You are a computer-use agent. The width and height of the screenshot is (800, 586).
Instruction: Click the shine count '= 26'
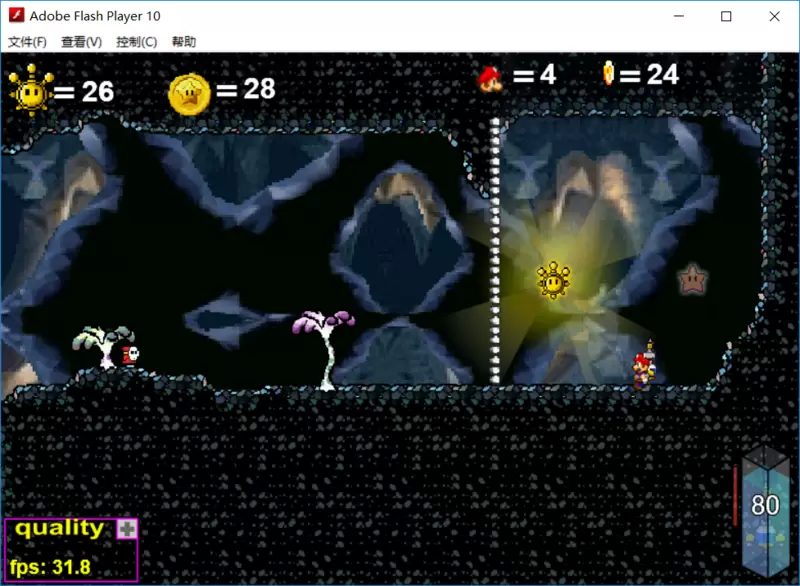pos(84,92)
